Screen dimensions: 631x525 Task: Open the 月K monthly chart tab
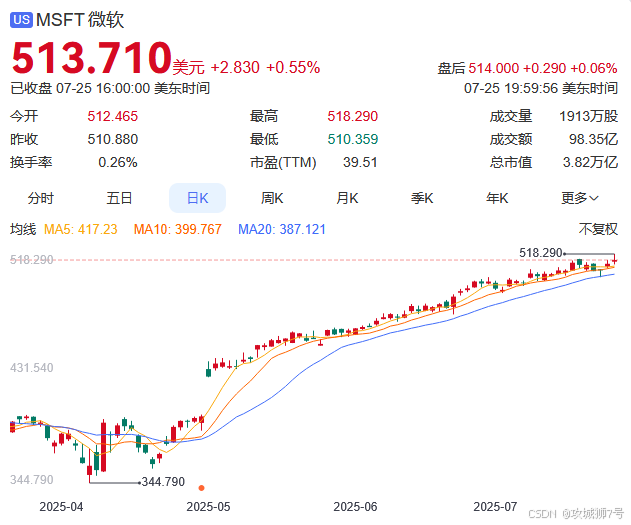(347, 198)
